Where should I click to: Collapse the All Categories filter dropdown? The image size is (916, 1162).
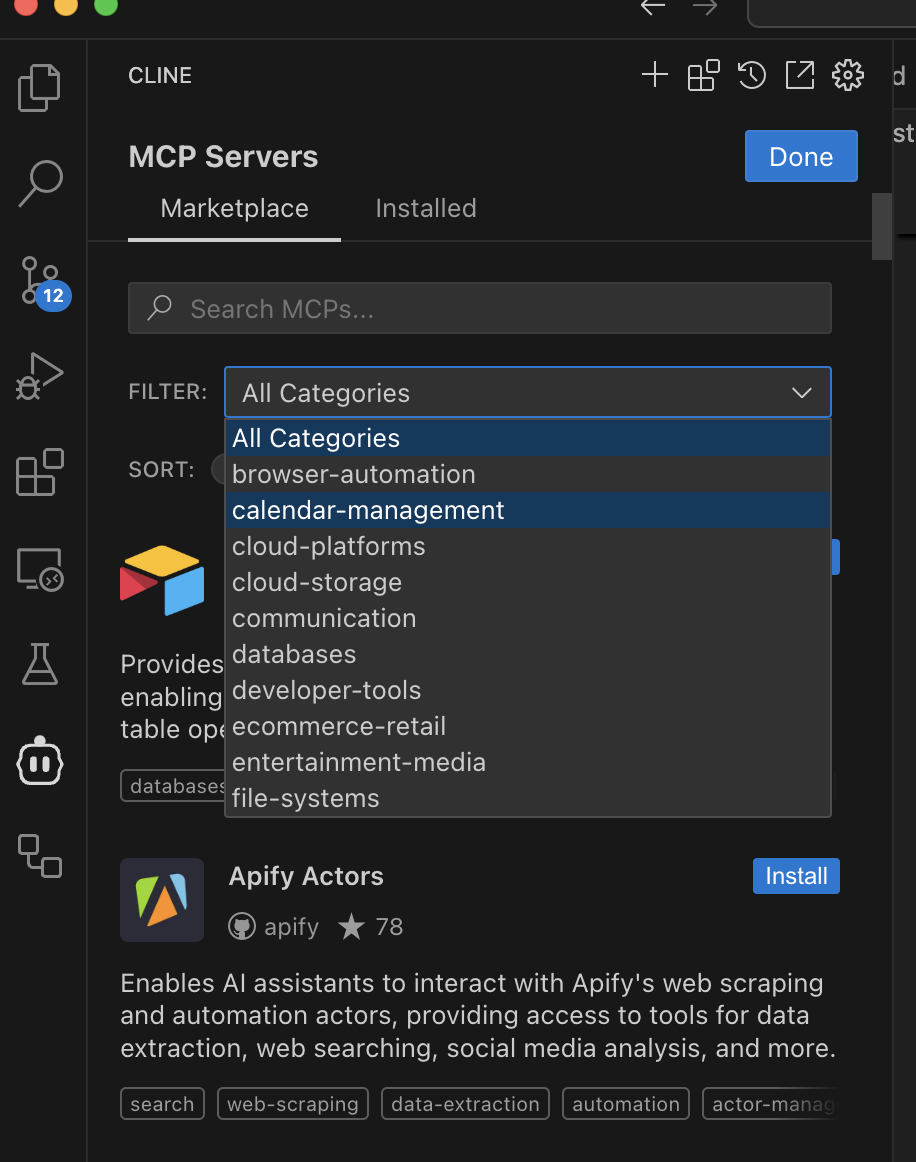click(527, 393)
